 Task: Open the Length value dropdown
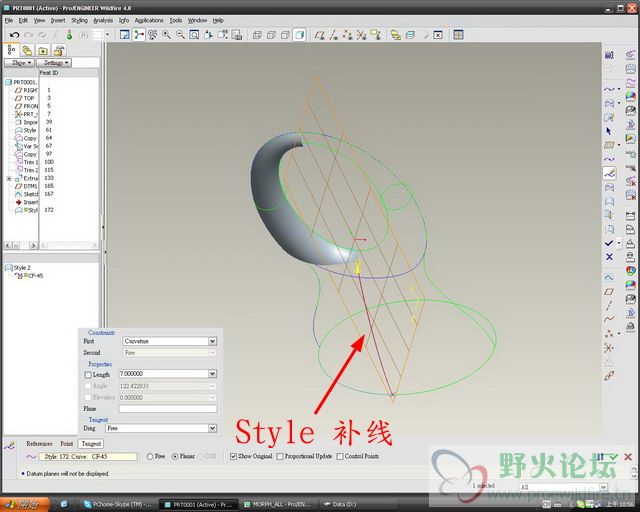click(212, 374)
